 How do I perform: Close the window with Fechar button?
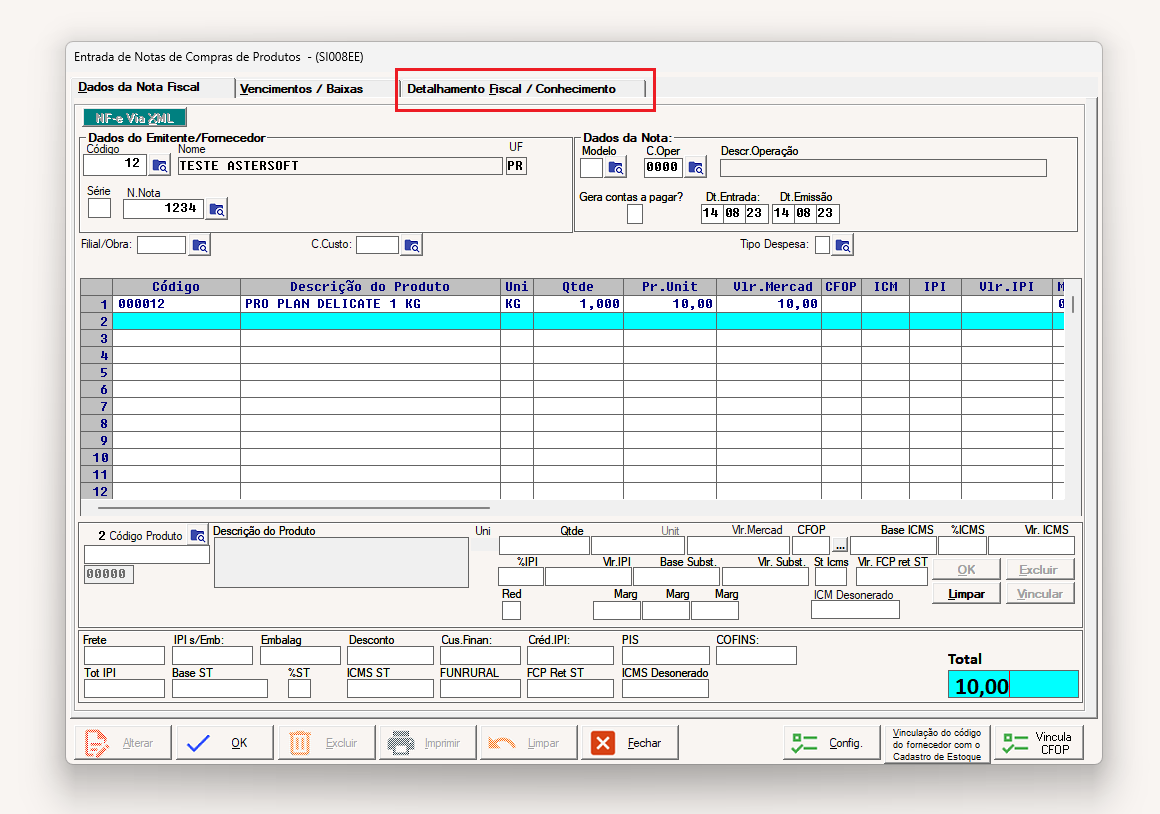(x=630, y=743)
